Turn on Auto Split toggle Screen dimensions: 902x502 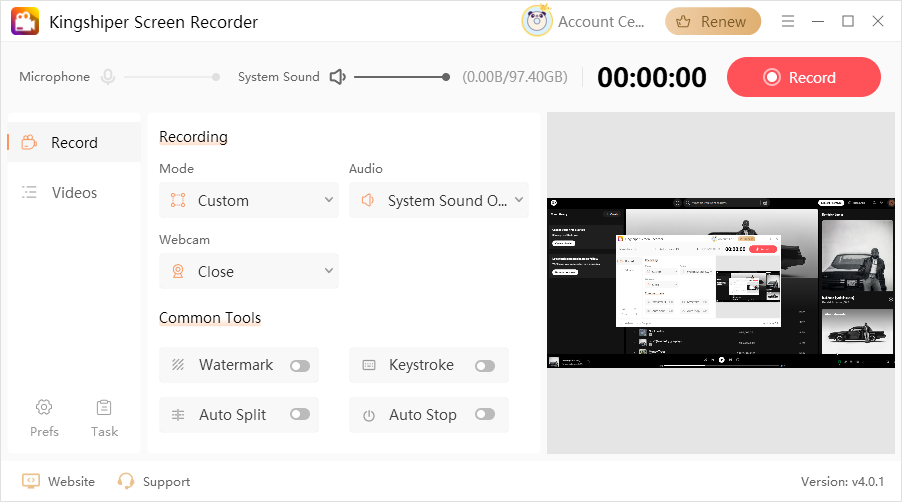[300, 414]
